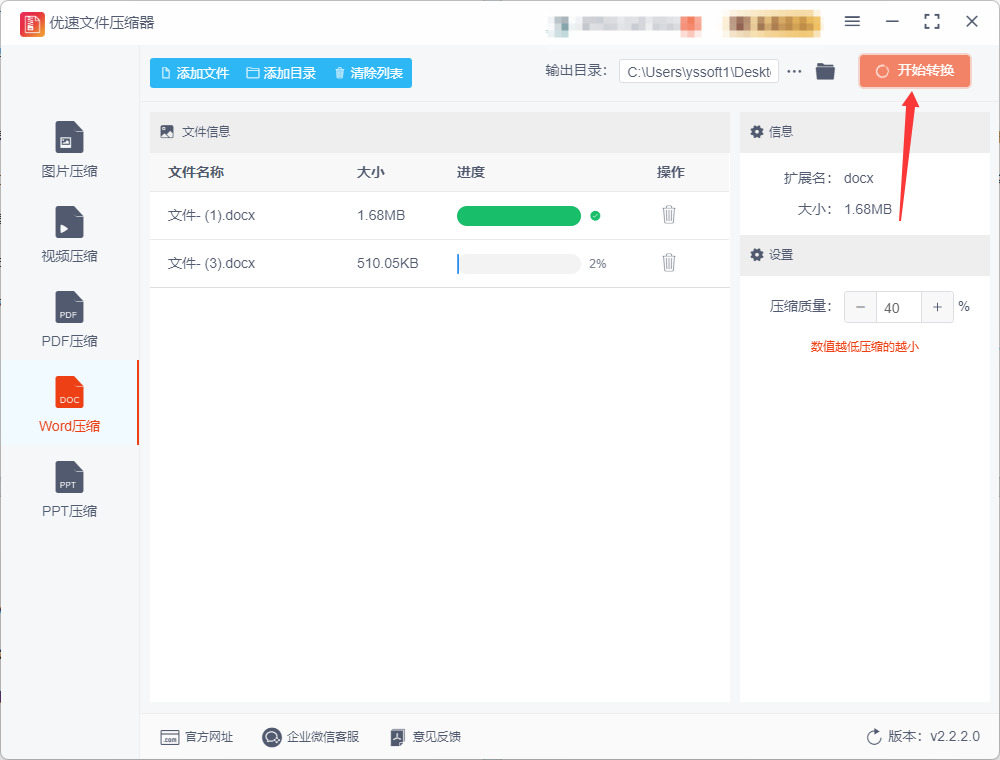This screenshot has width=1000, height=760.
Task: Click the 2% progress bar of 文件- (3).docx
Action: (x=518, y=263)
